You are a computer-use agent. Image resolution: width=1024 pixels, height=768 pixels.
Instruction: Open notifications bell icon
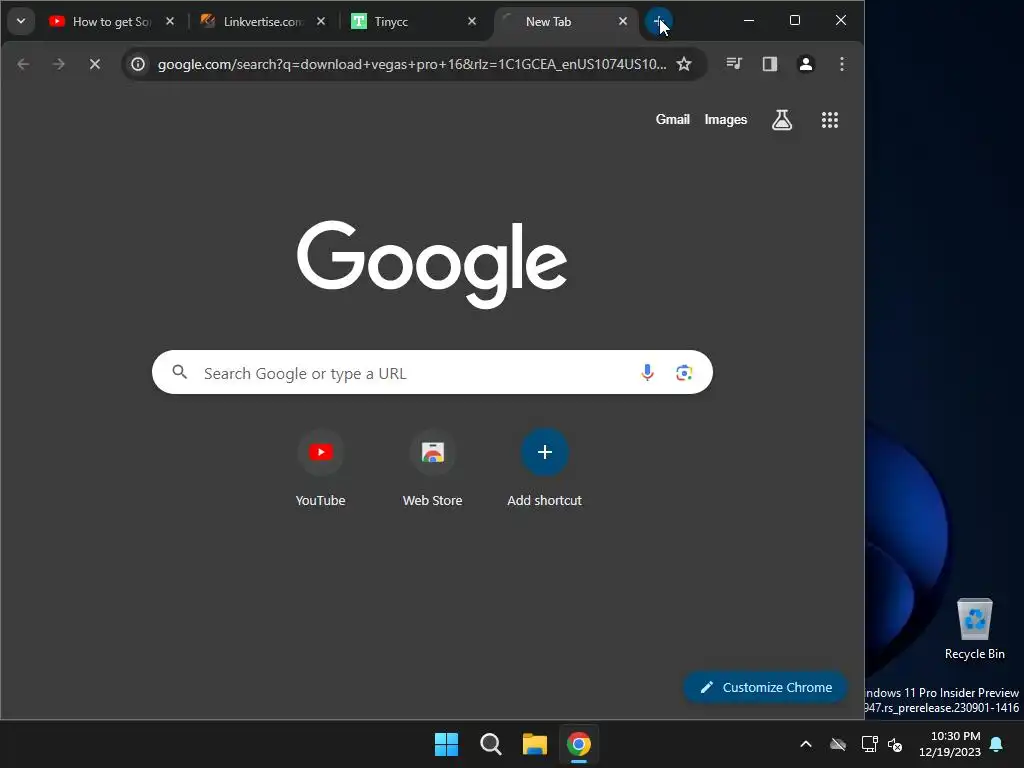[x=997, y=744]
